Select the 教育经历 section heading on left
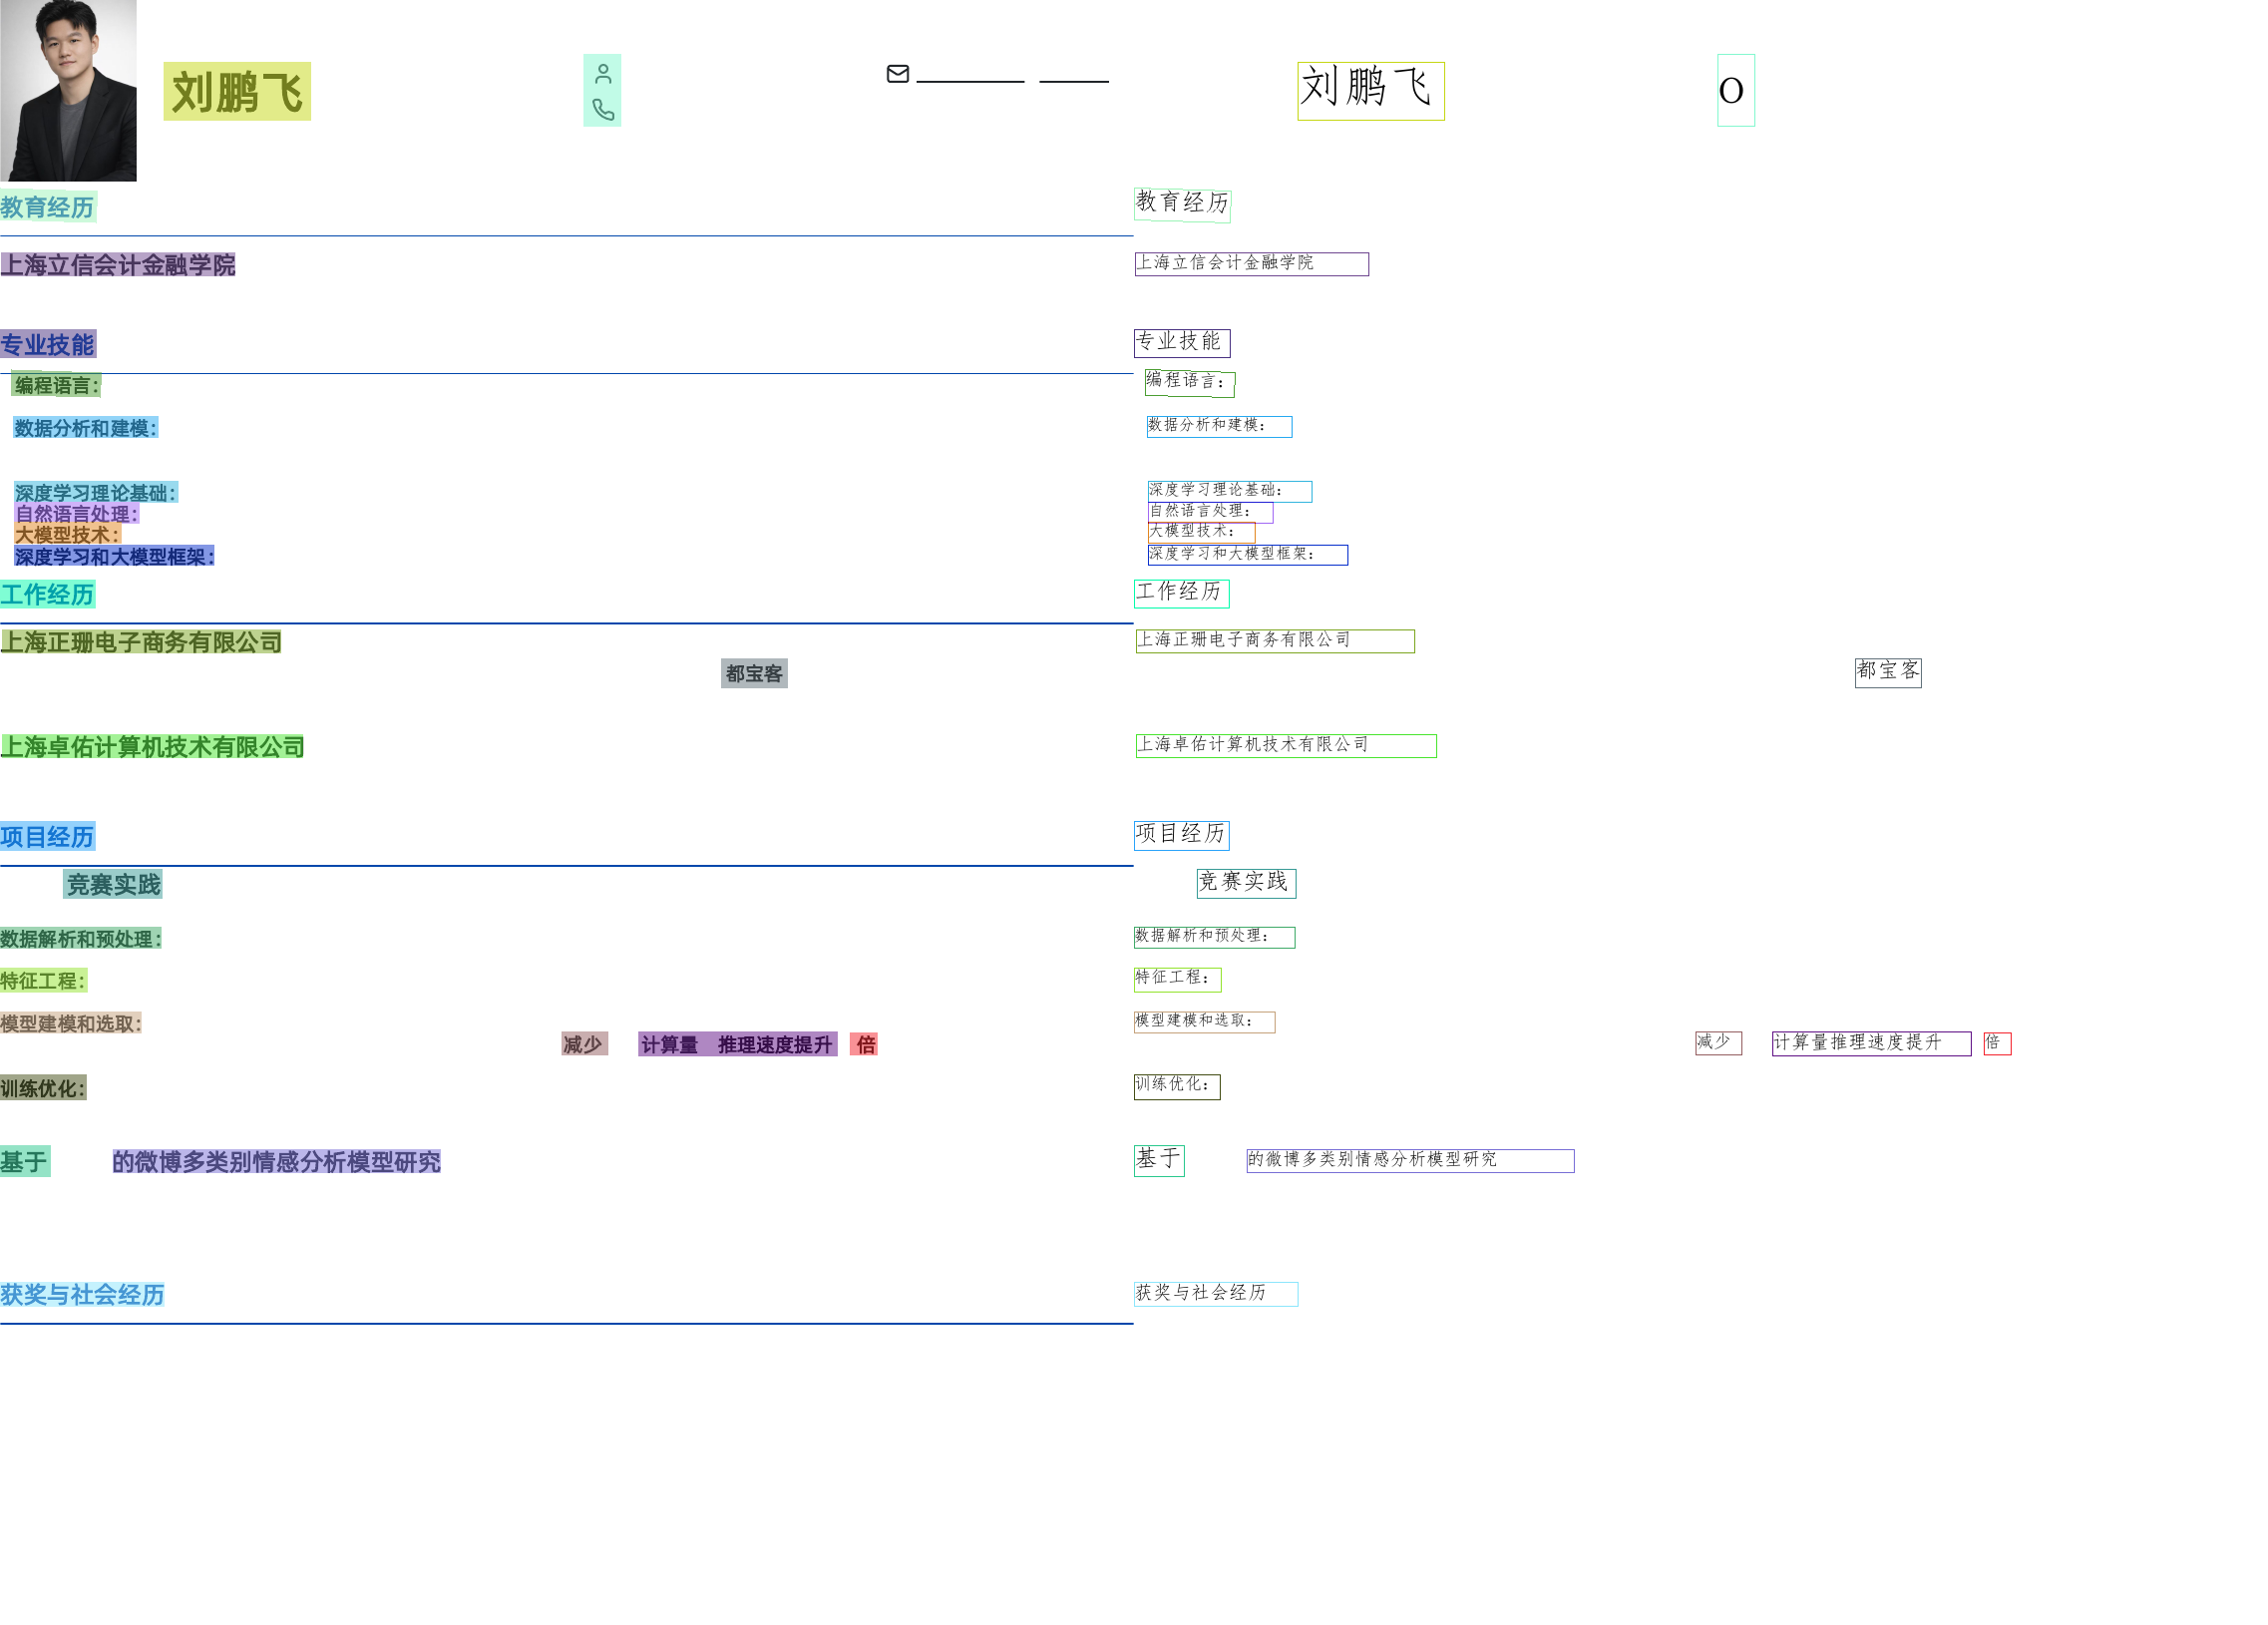The width and height of the screenshot is (2268, 1625). 47,207
